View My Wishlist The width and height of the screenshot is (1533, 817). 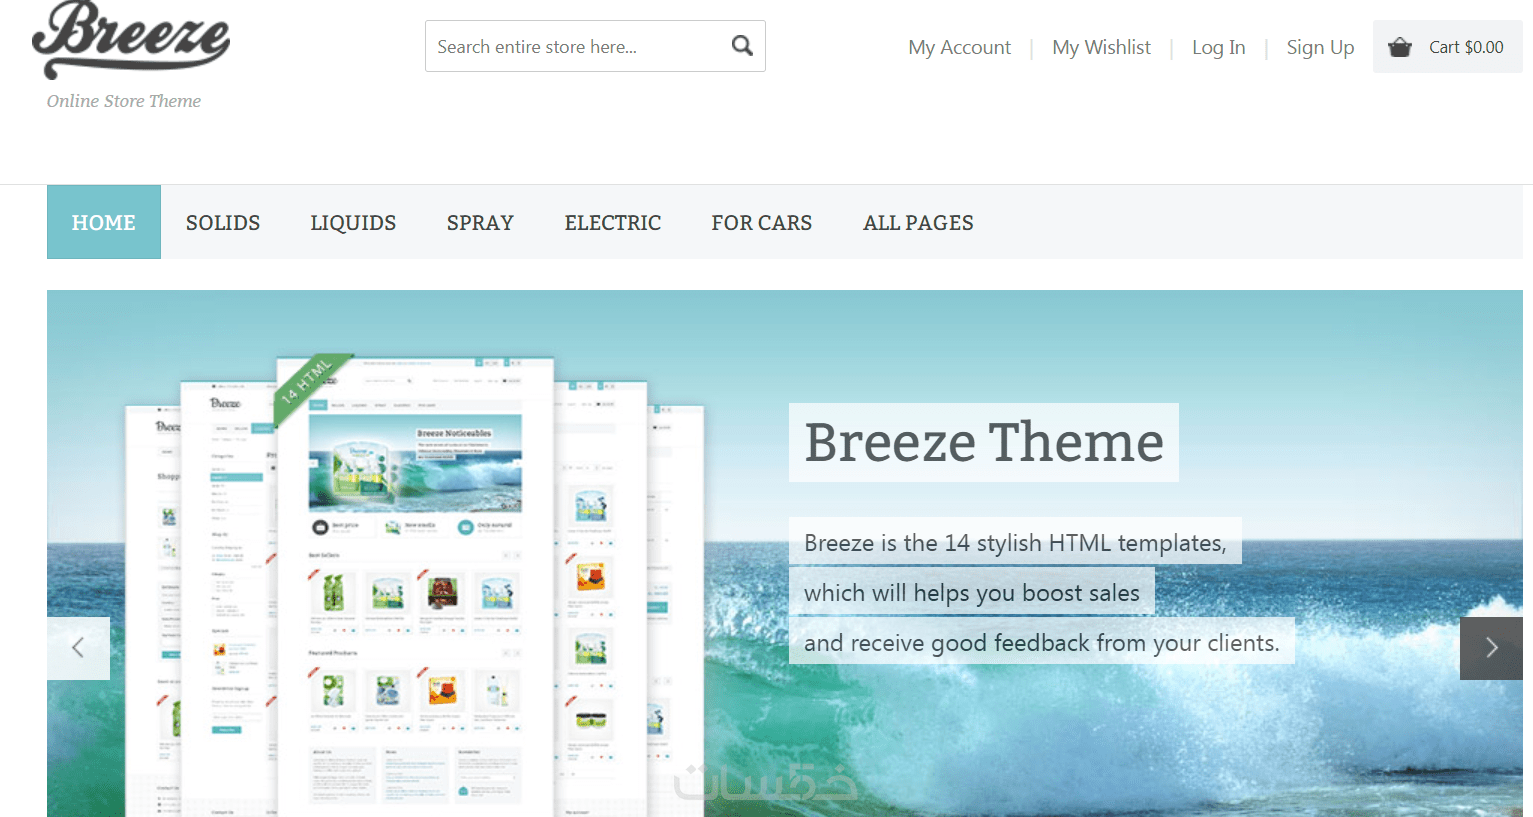1101,47
